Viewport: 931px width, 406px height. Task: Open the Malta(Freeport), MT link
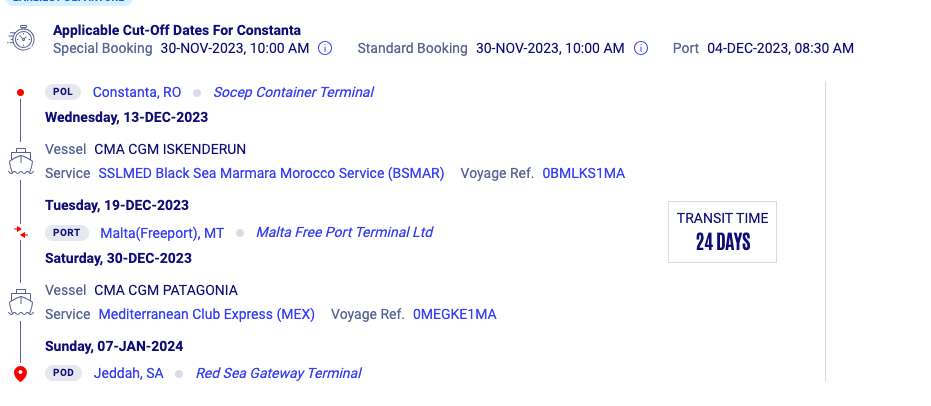tap(162, 233)
